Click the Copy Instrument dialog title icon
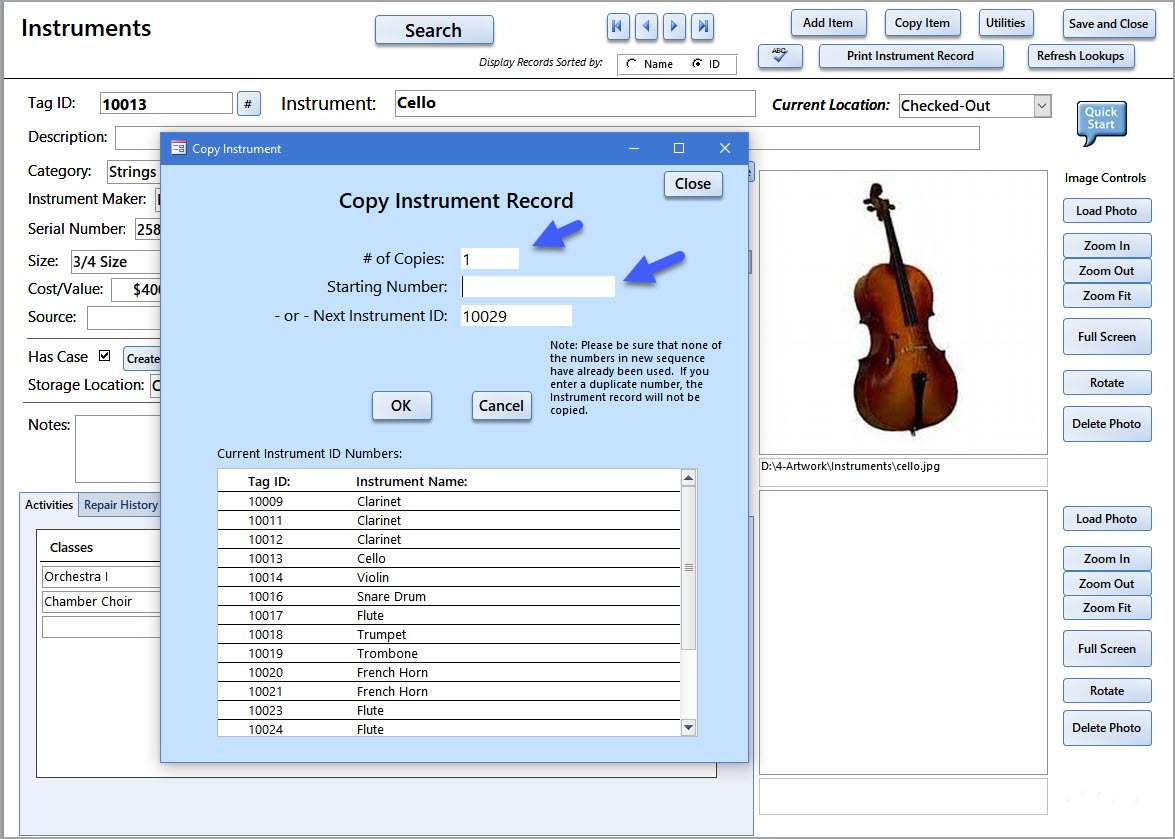The height and width of the screenshot is (839, 1175). click(178, 148)
